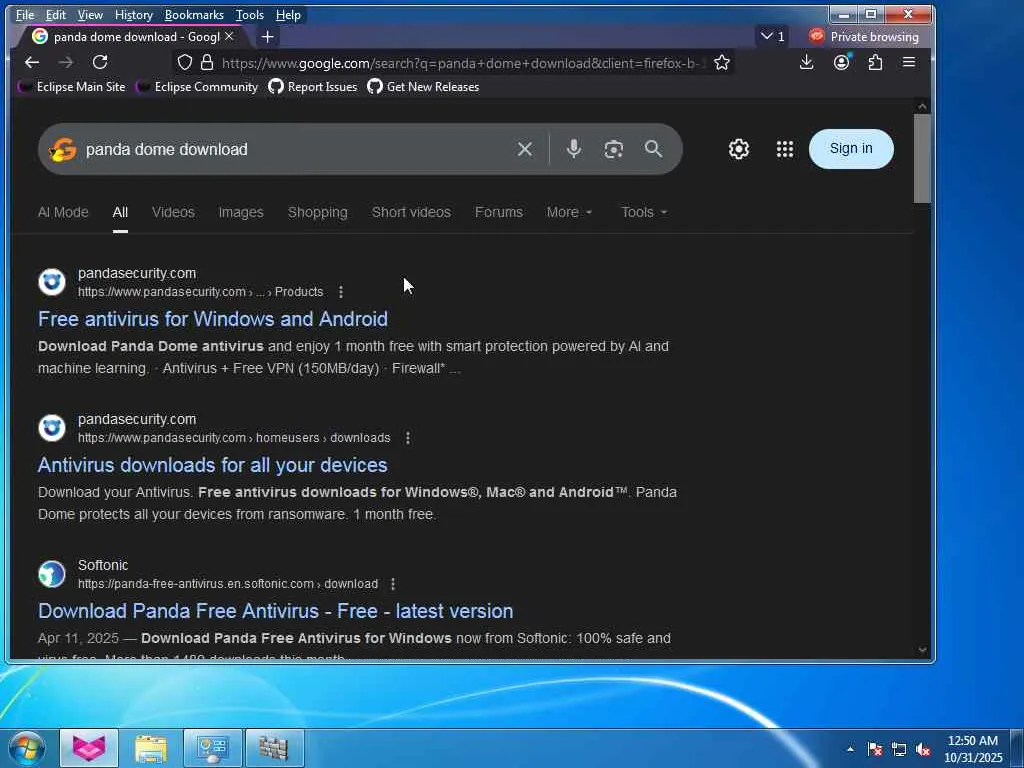Open tracking protection shield icon

(x=185, y=62)
